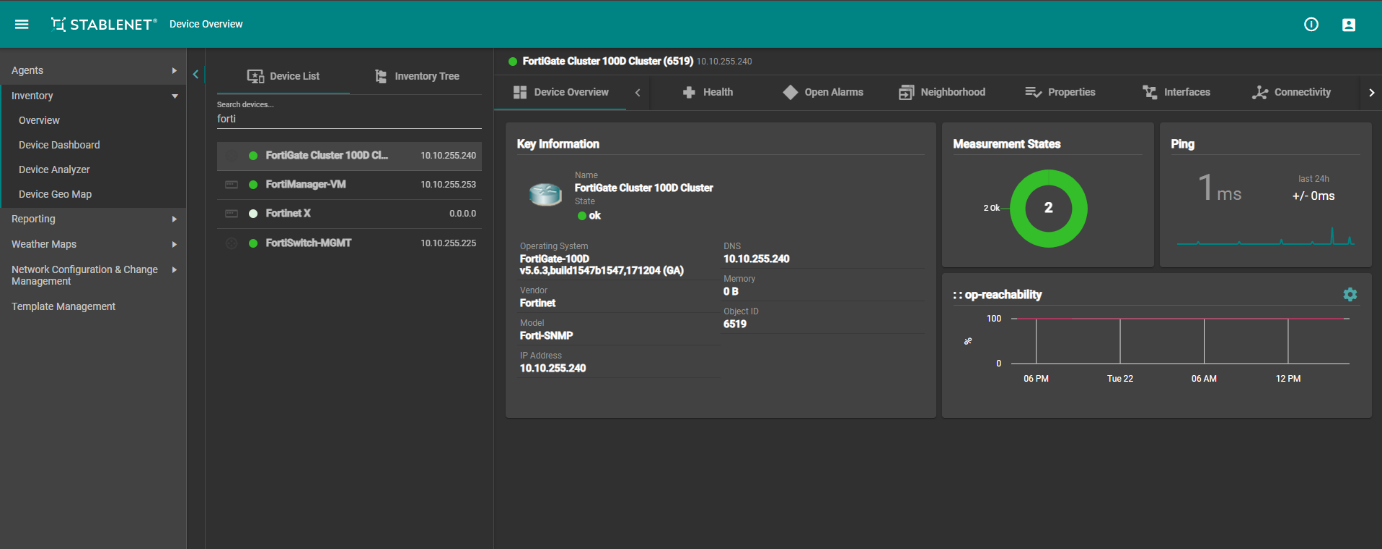
Task: Click the router device image in Key Information
Action: tap(546, 195)
